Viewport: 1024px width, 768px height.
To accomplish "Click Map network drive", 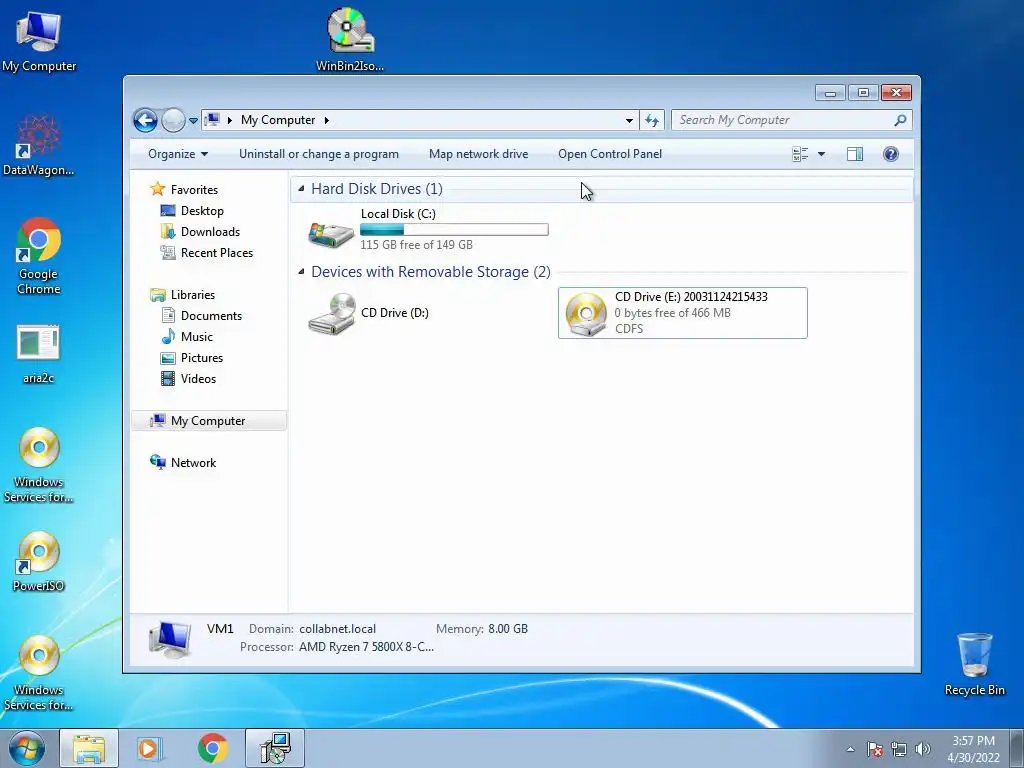I will coord(479,154).
